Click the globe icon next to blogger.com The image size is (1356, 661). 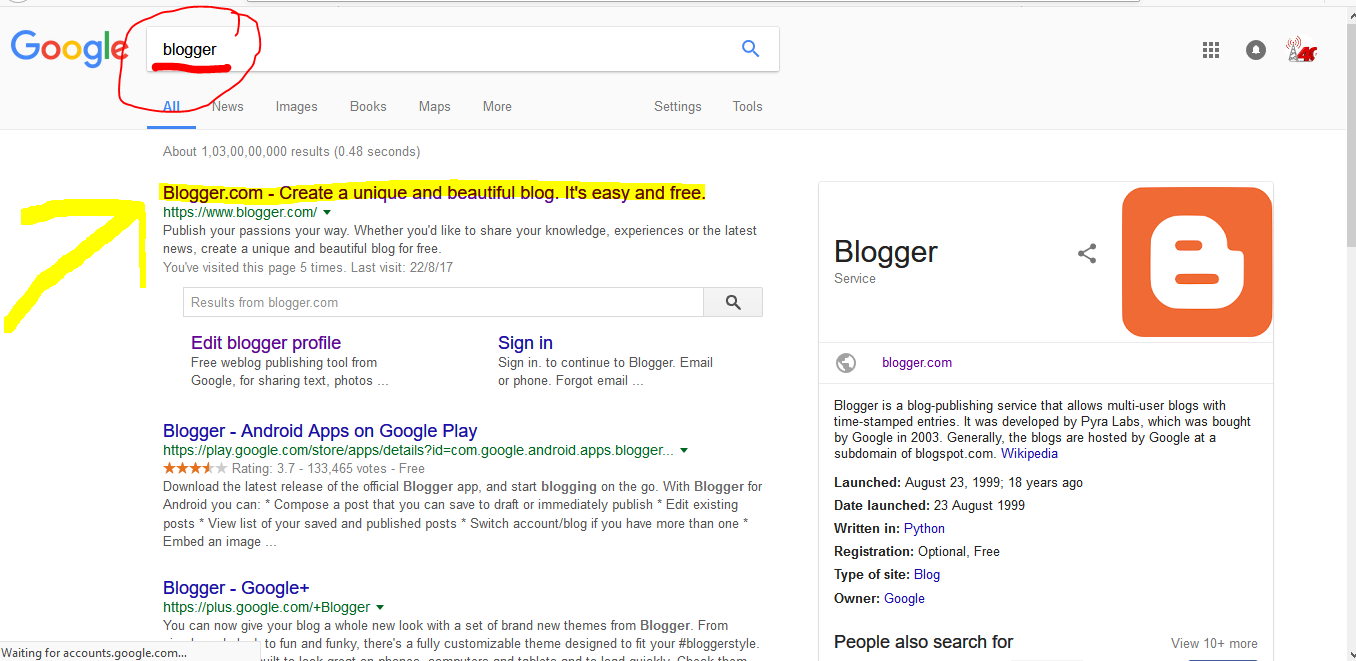click(846, 363)
